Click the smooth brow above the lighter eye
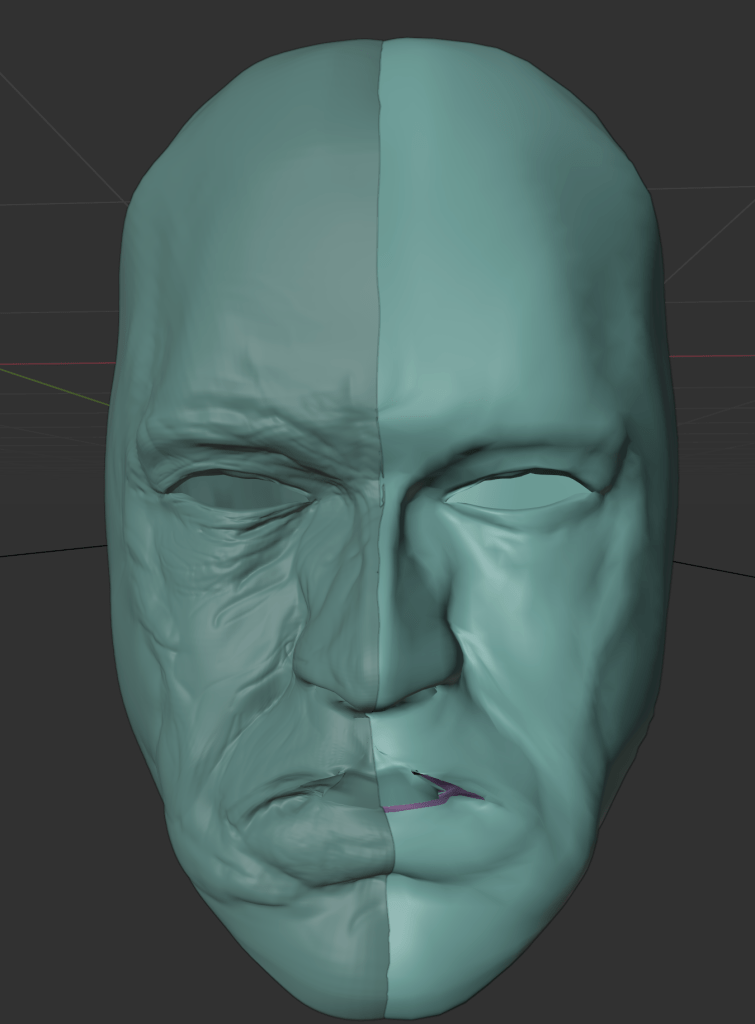This screenshot has height=1024, width=755. [x=520, y=440]
